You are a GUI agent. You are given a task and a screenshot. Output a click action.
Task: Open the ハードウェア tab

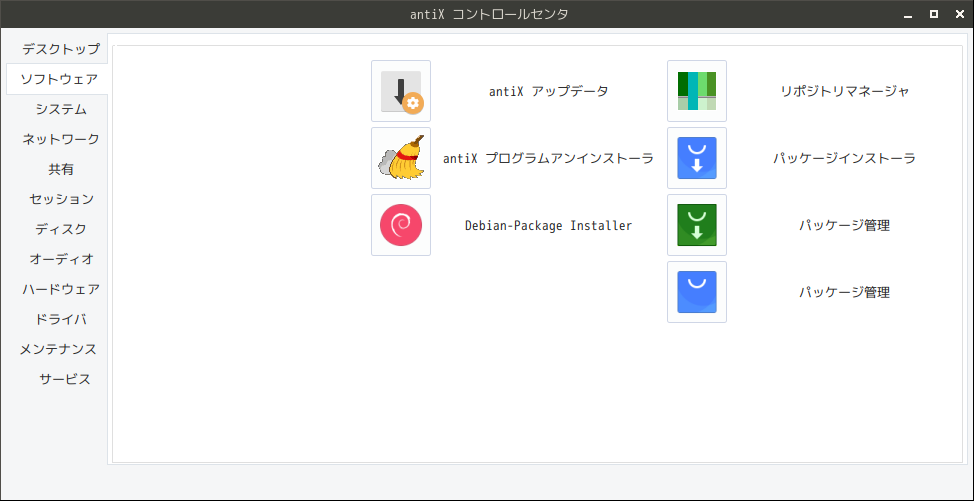60,289
